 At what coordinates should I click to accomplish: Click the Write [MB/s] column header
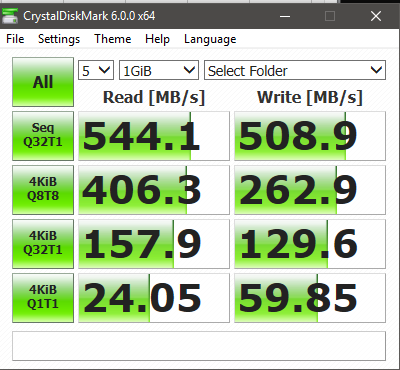click(310, 97)
